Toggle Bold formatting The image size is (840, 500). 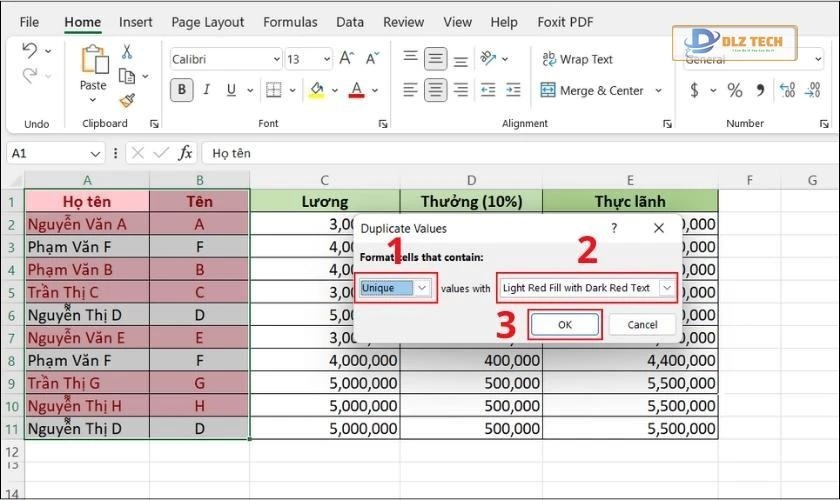tap(181, 90)
